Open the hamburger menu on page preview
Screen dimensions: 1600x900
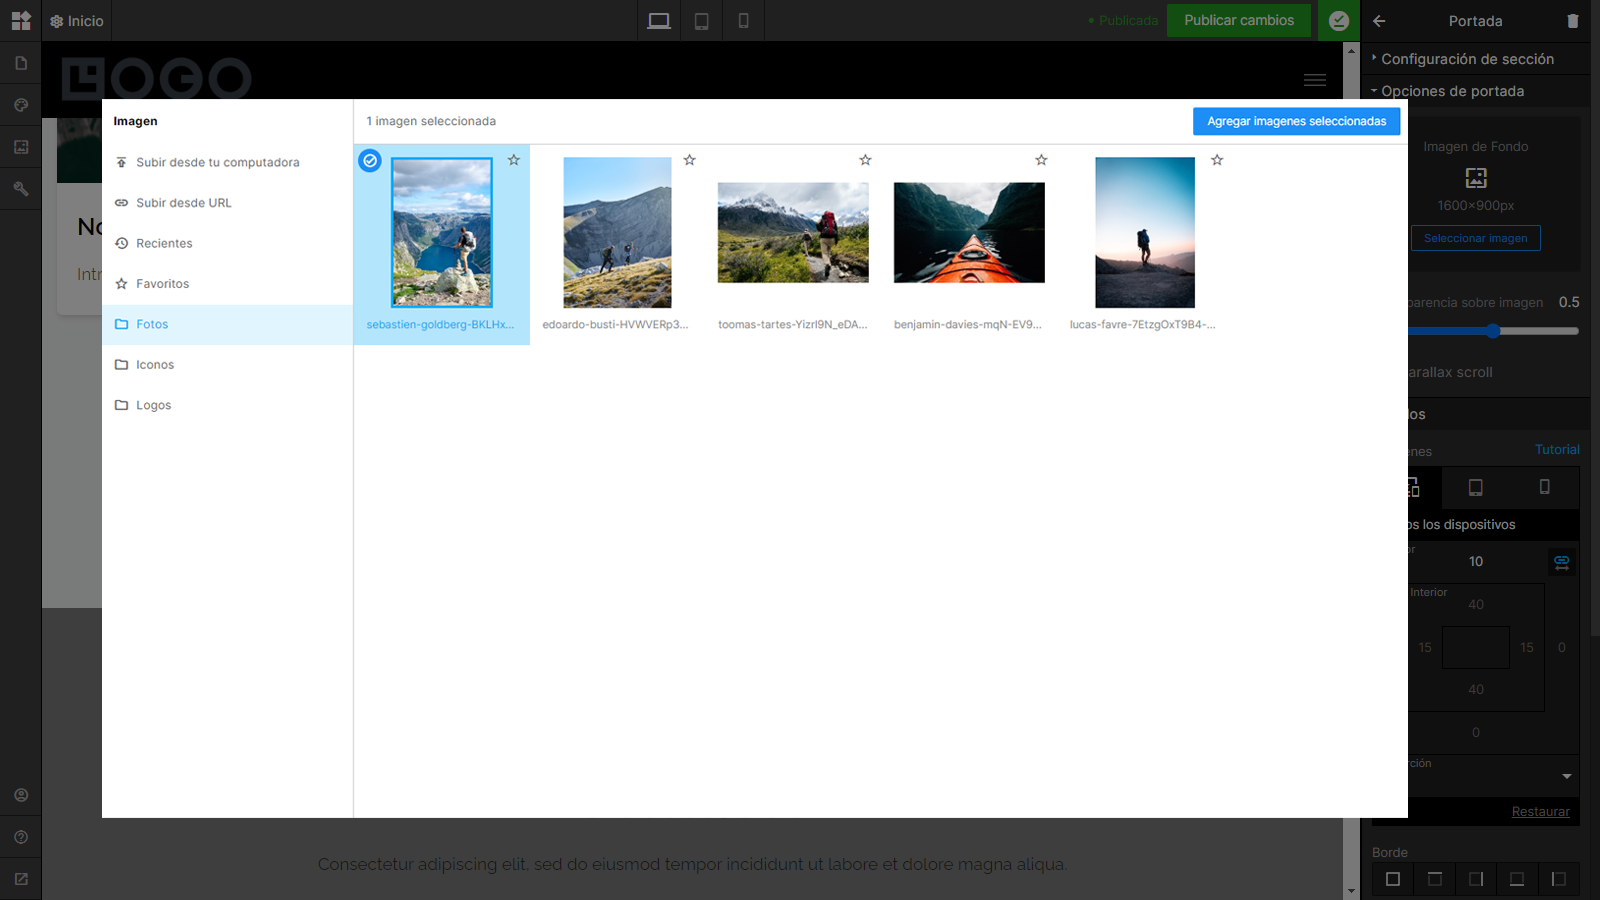(1315, 79)
